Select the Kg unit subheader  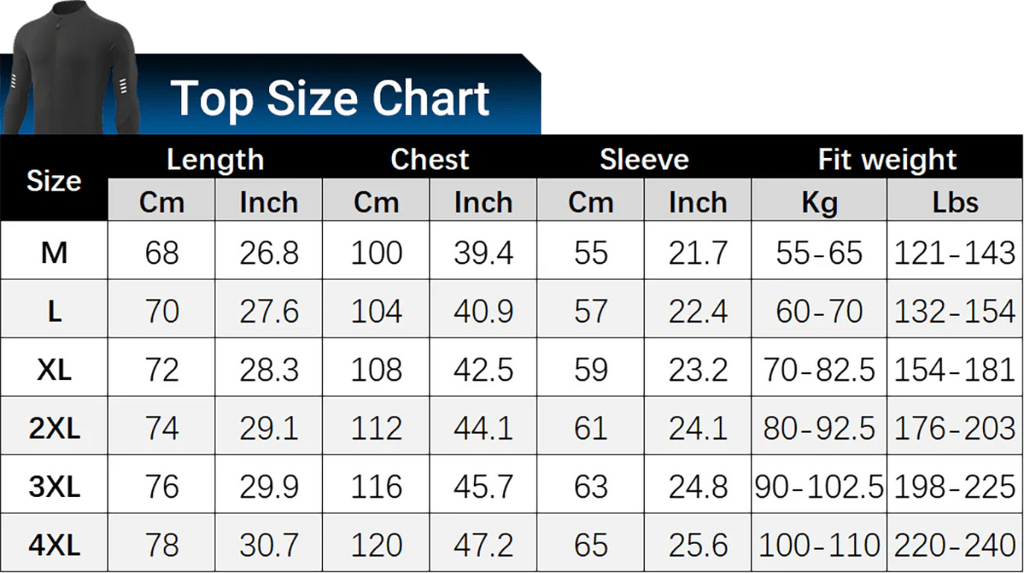[x=819, y=202]
